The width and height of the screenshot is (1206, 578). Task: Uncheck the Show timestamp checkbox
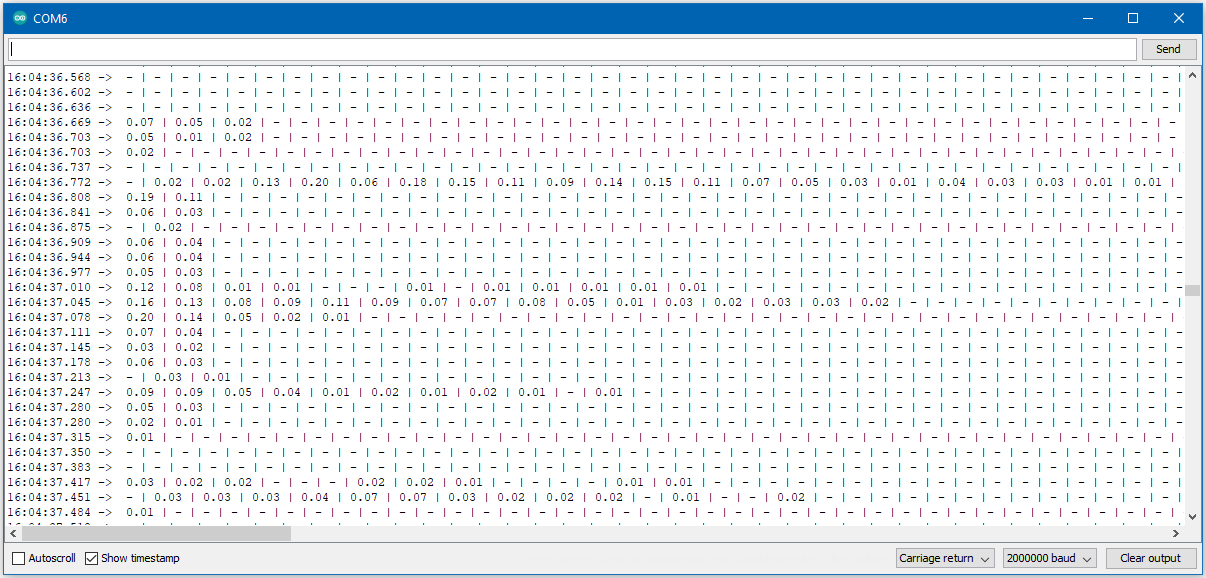(92, 558)
